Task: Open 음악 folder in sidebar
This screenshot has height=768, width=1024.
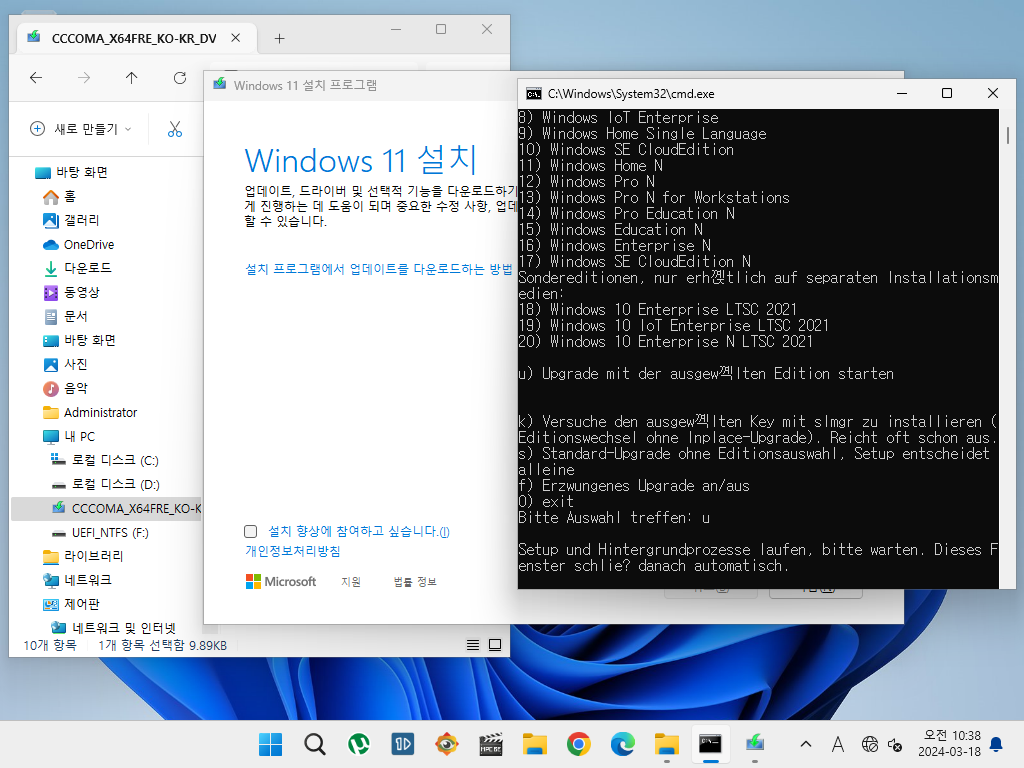Action: pos(65,389)
